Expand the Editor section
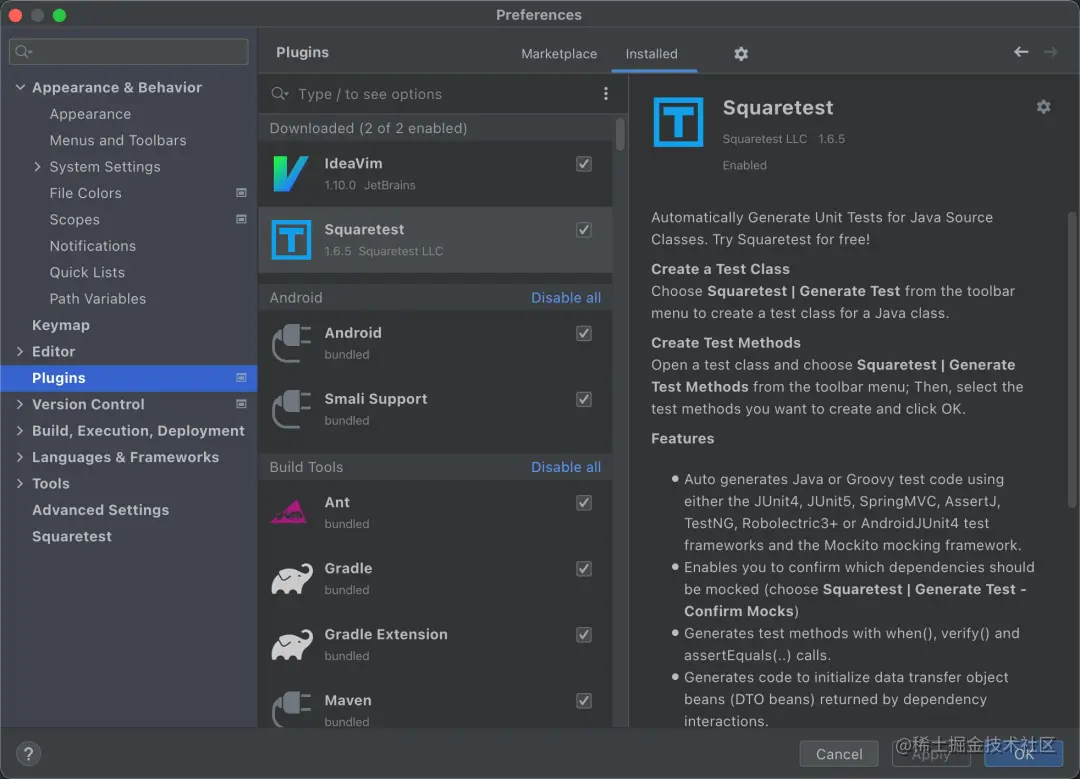1080x779 pixels. click(19, 351)
